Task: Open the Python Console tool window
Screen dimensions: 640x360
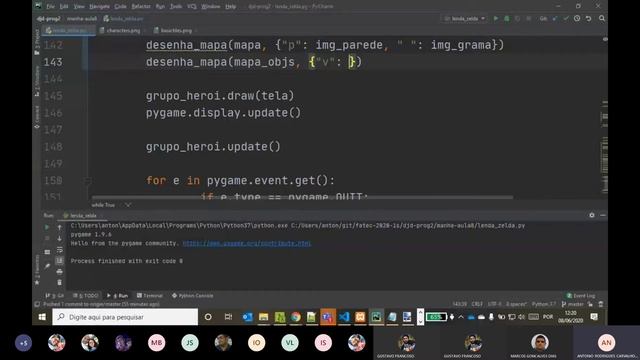Action: click(x=192, y=296)
